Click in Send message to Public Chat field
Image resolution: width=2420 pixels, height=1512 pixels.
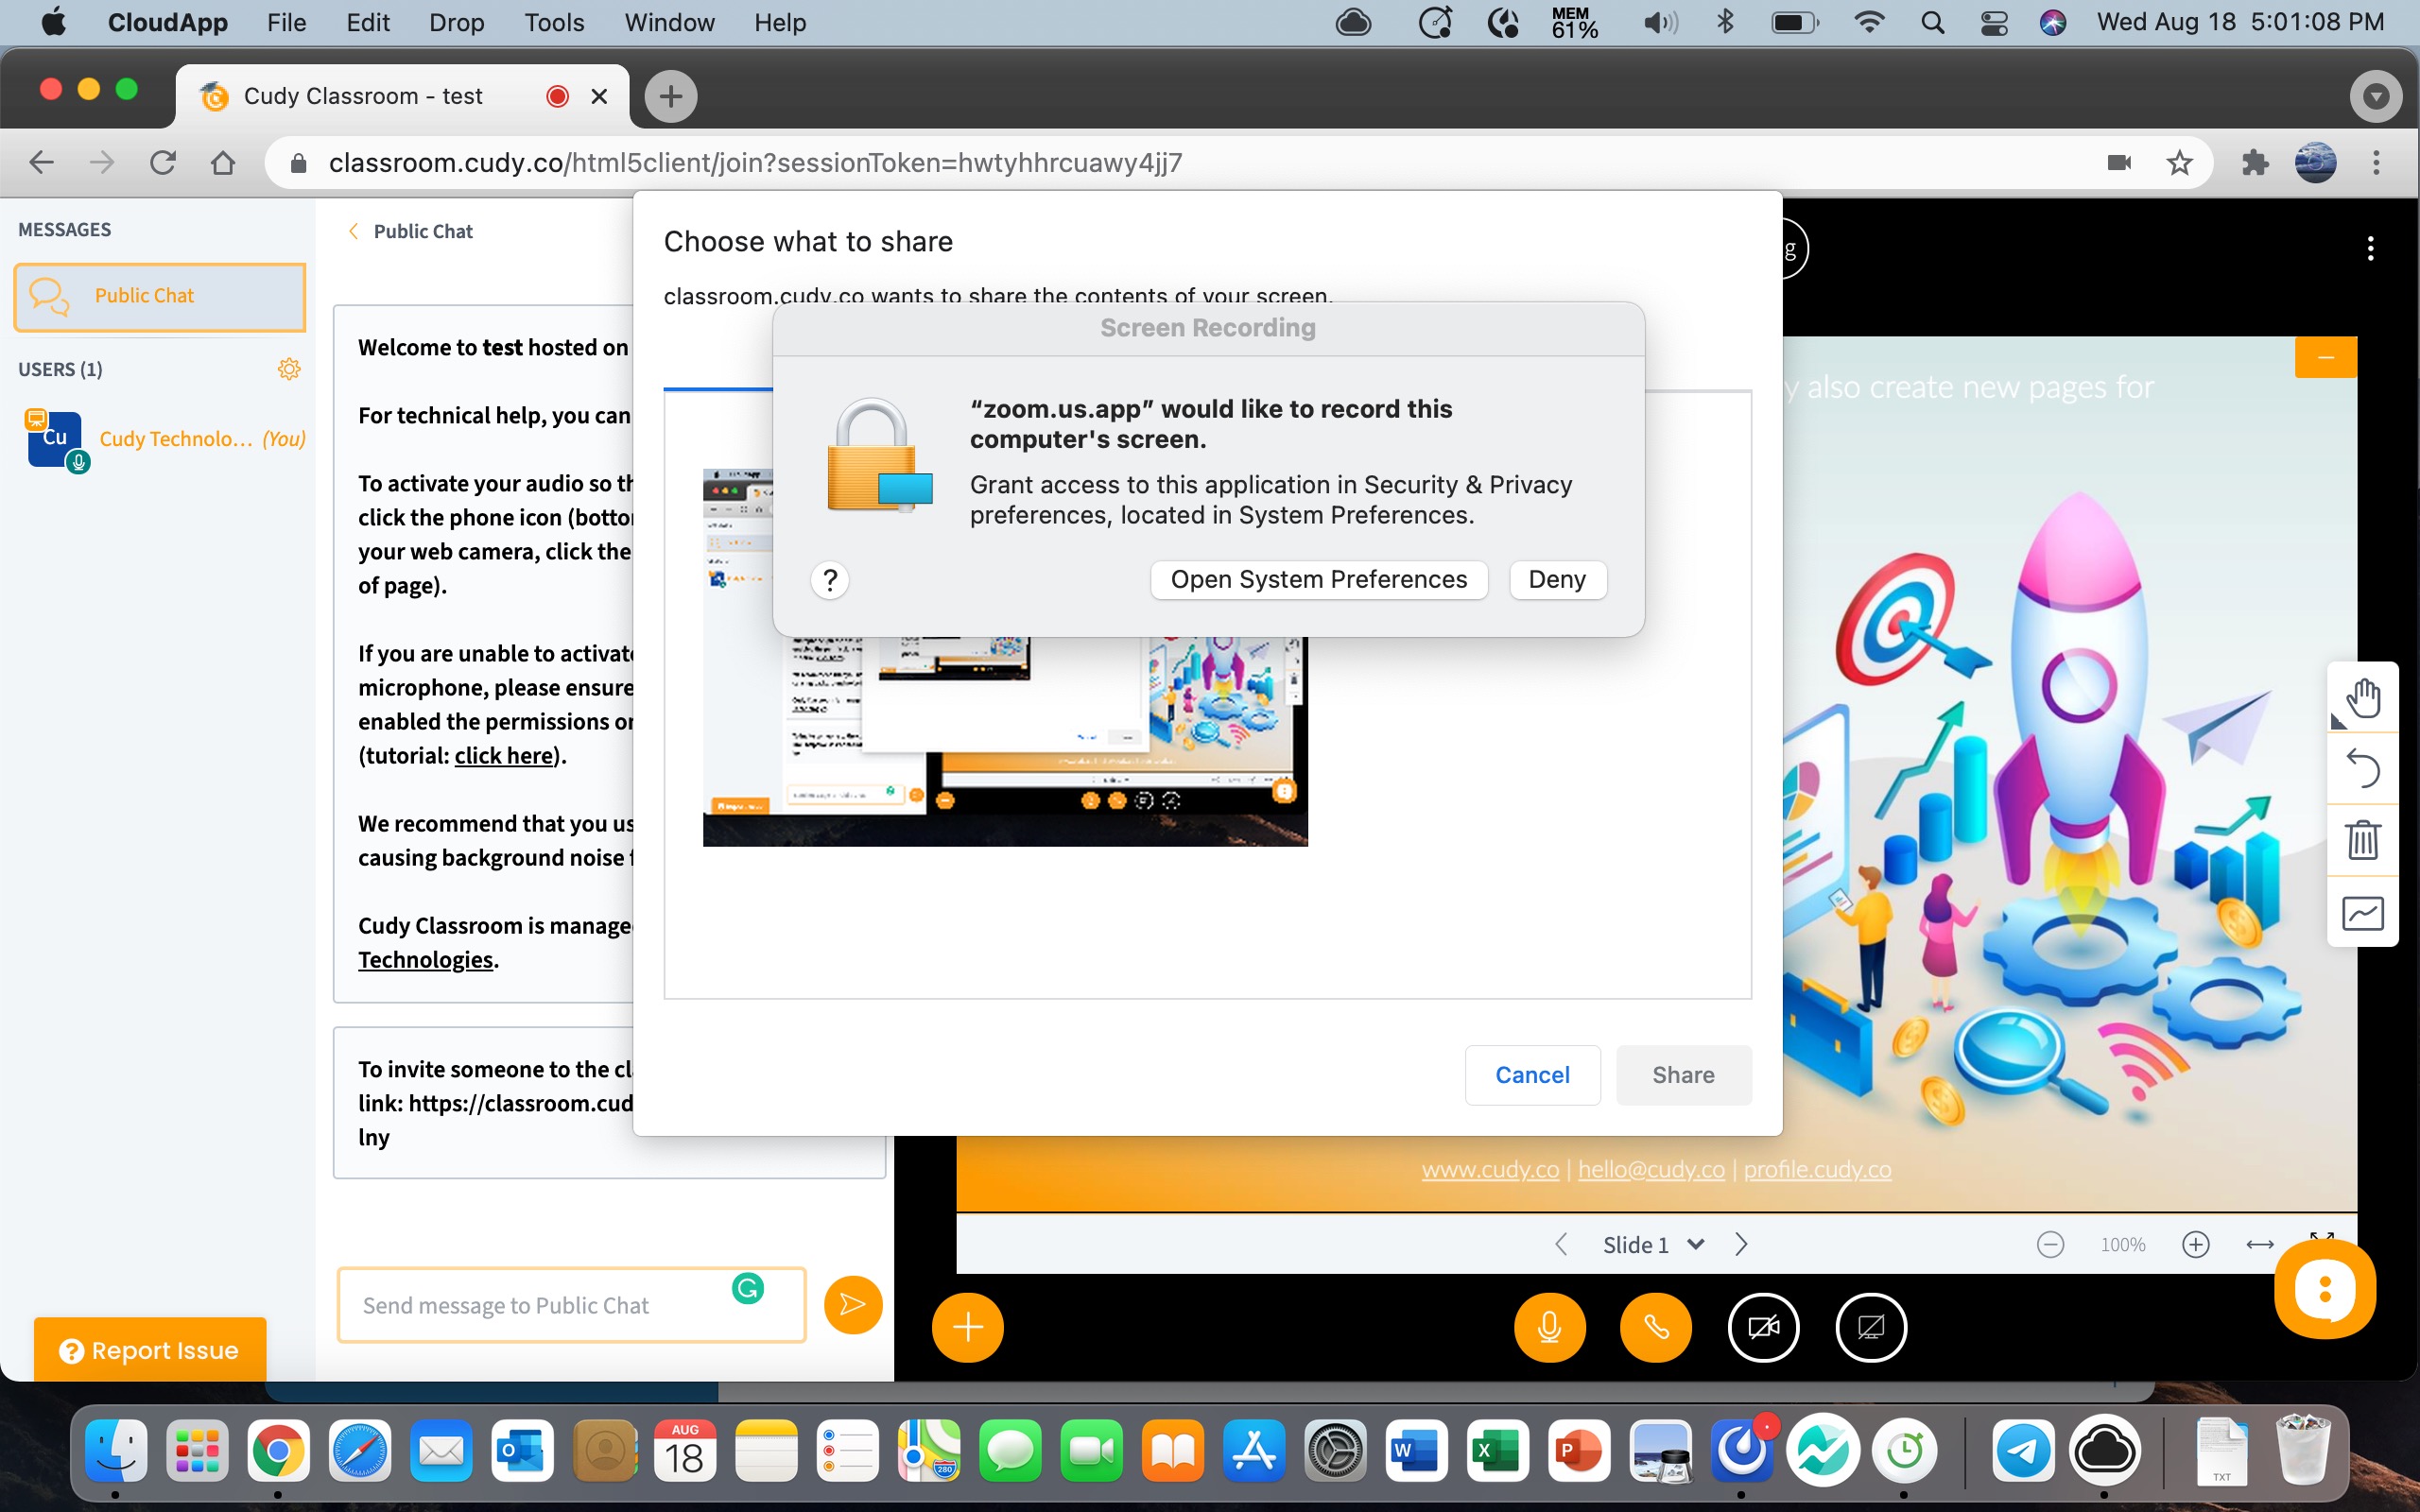pos(571,1304)
